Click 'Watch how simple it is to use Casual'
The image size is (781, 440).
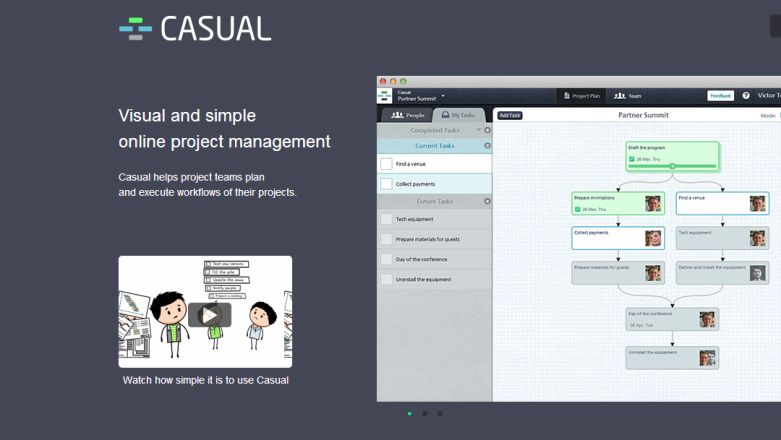[x=206, y=380]
